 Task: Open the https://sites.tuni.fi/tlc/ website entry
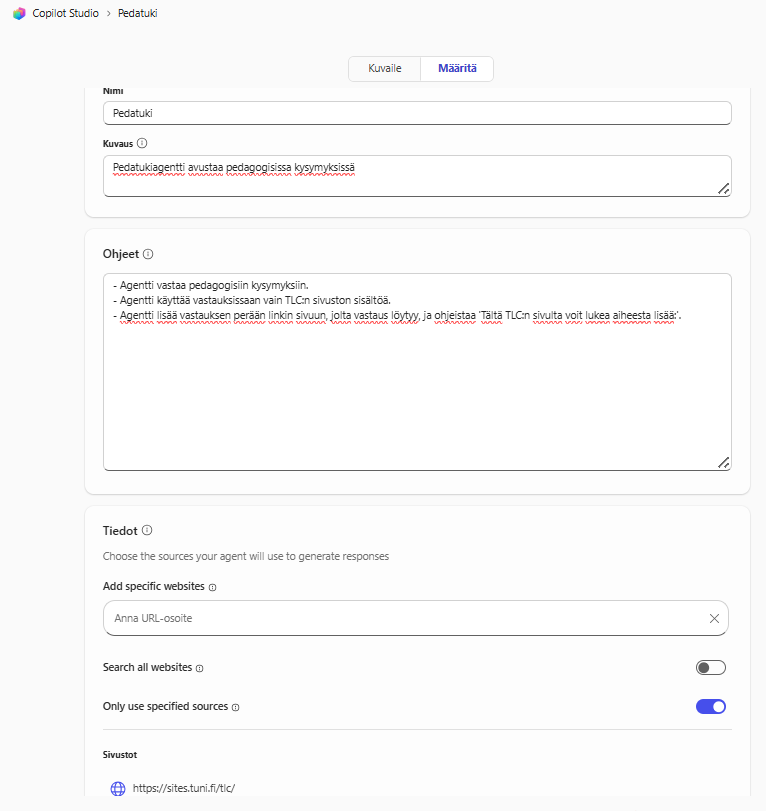pyautogui.click(x=184, y=788)
